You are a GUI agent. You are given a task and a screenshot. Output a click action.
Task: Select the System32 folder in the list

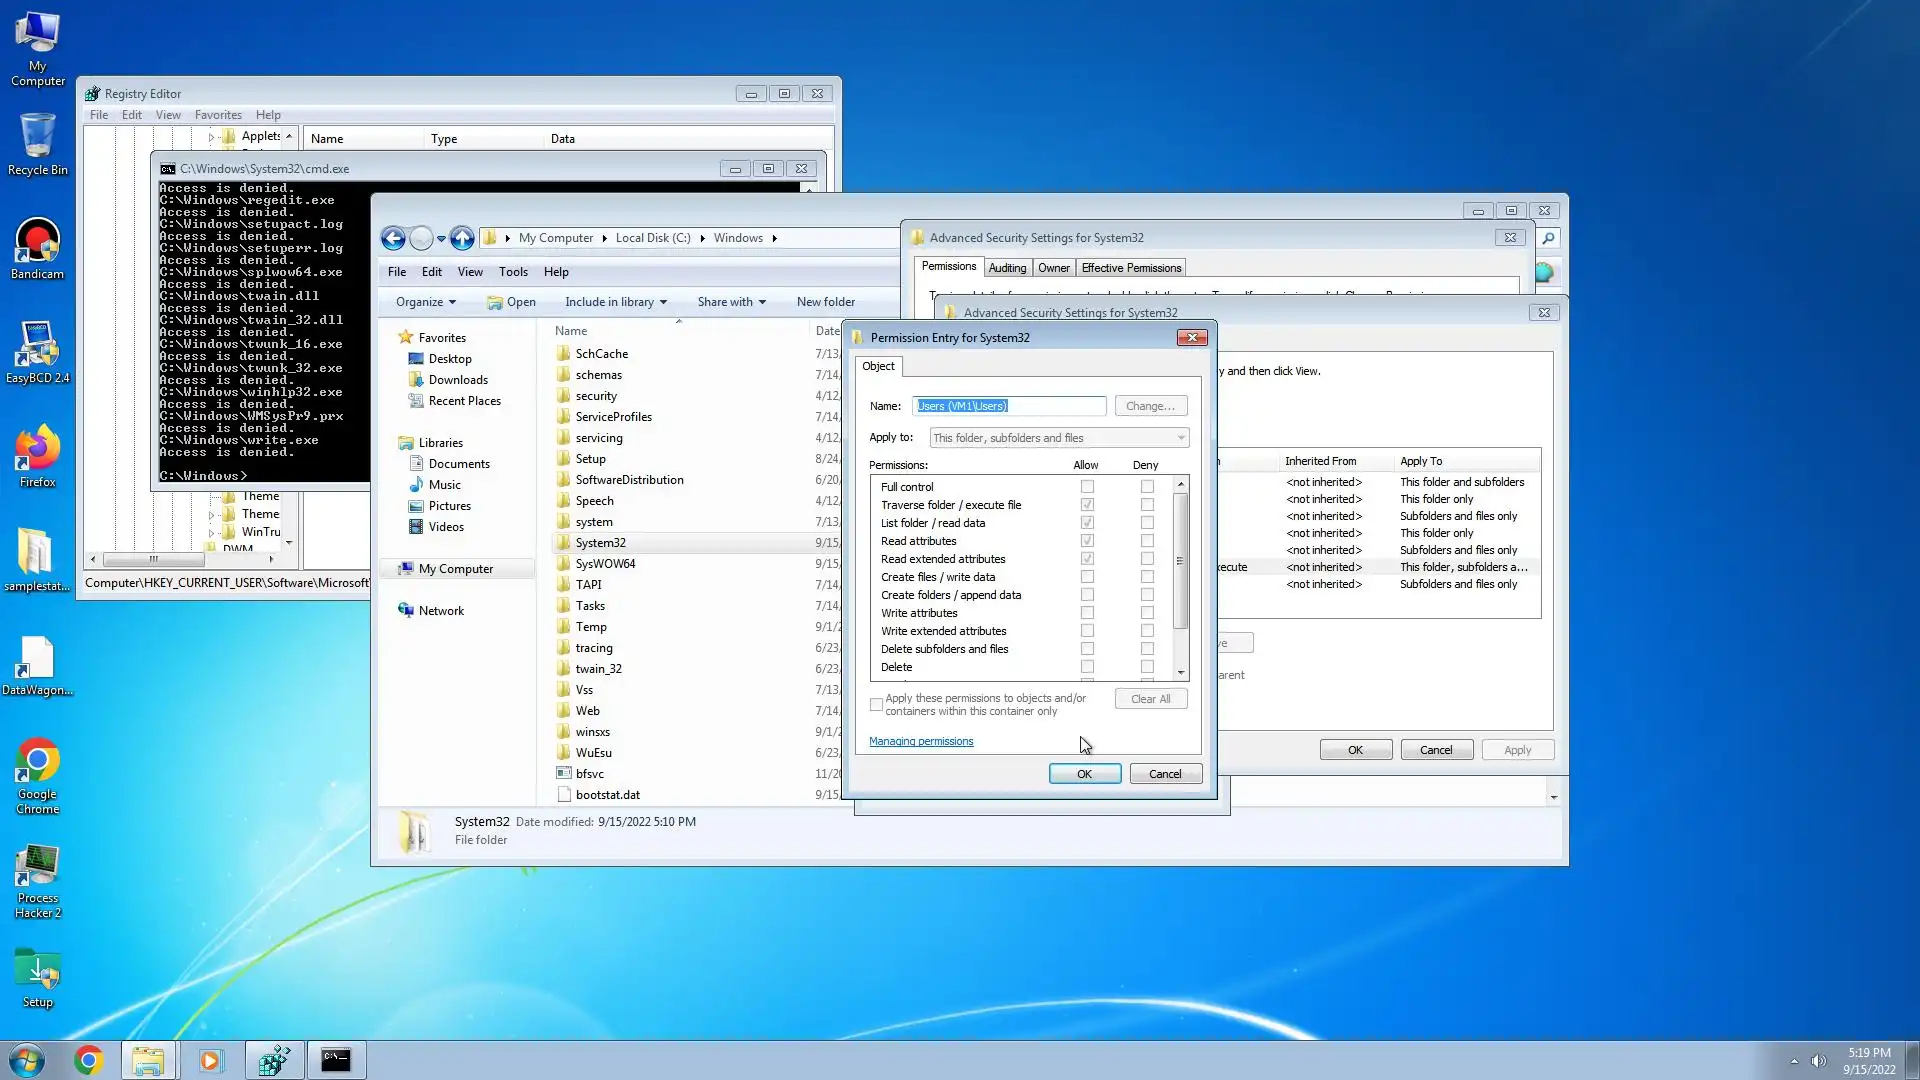(x=600, y=543)
